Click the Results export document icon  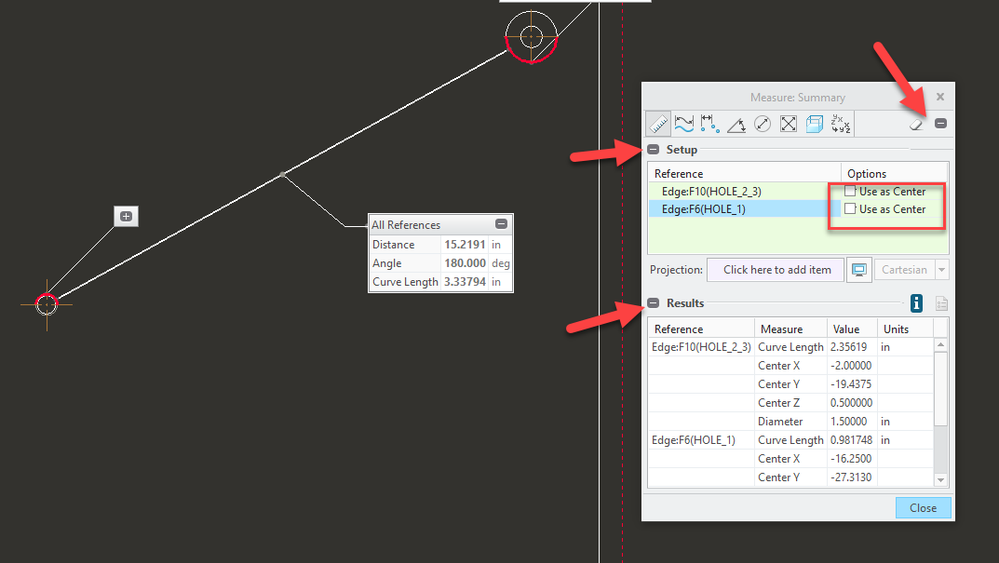(941, 304)
